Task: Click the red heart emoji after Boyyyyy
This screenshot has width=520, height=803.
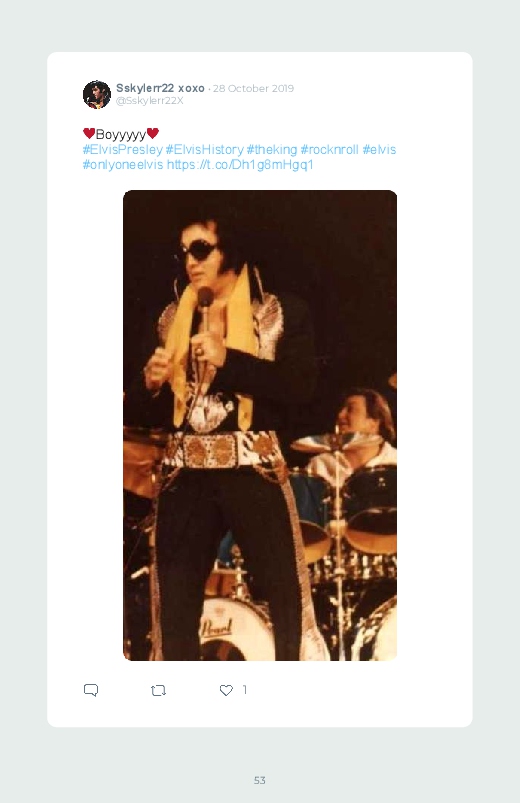Action: coord(153,133)
